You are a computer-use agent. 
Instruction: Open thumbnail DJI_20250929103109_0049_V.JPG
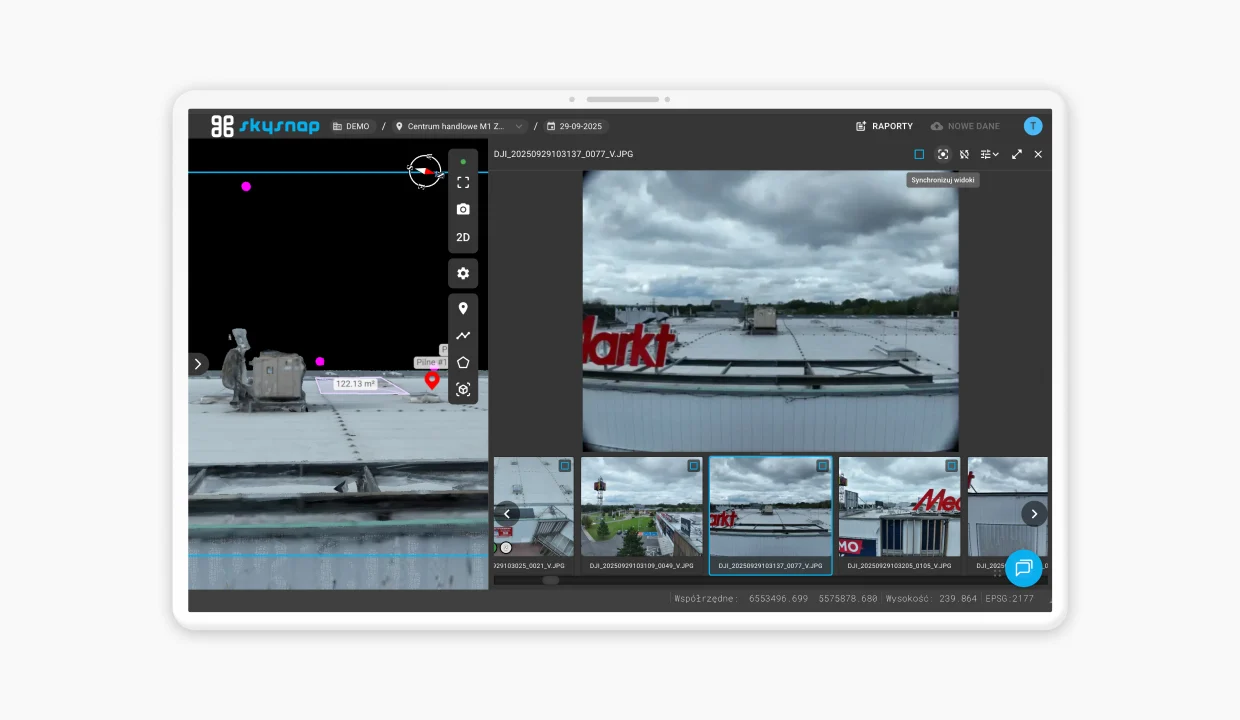click(x=642, y=514)
